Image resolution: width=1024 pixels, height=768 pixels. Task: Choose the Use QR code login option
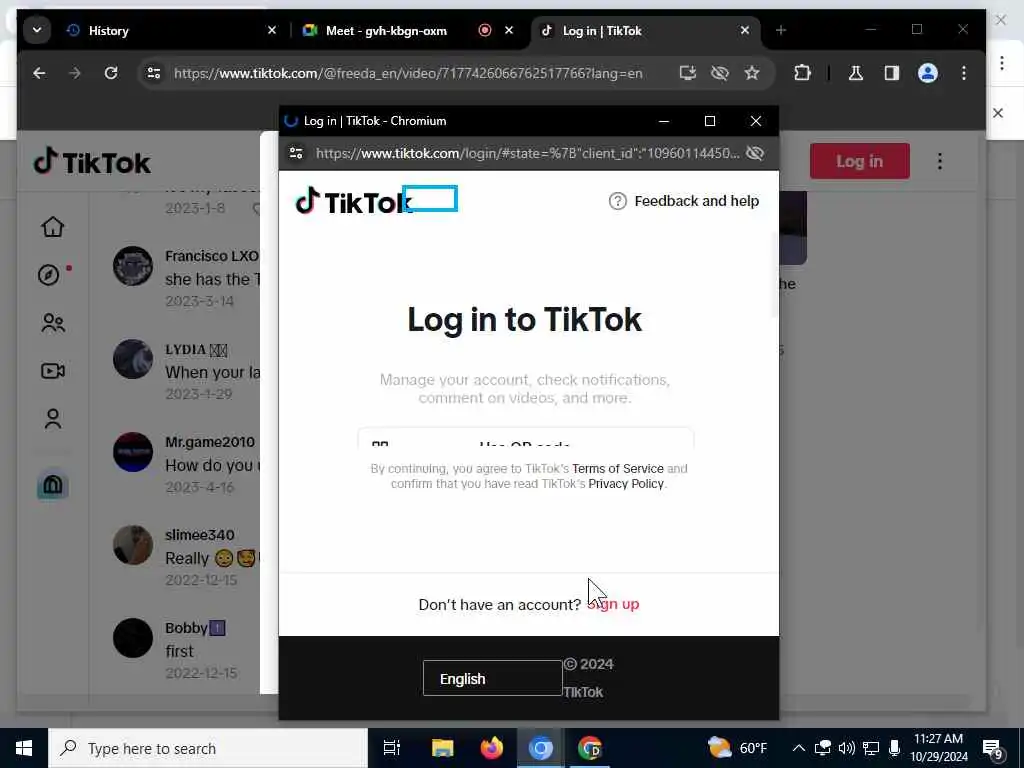coord(525,438)
